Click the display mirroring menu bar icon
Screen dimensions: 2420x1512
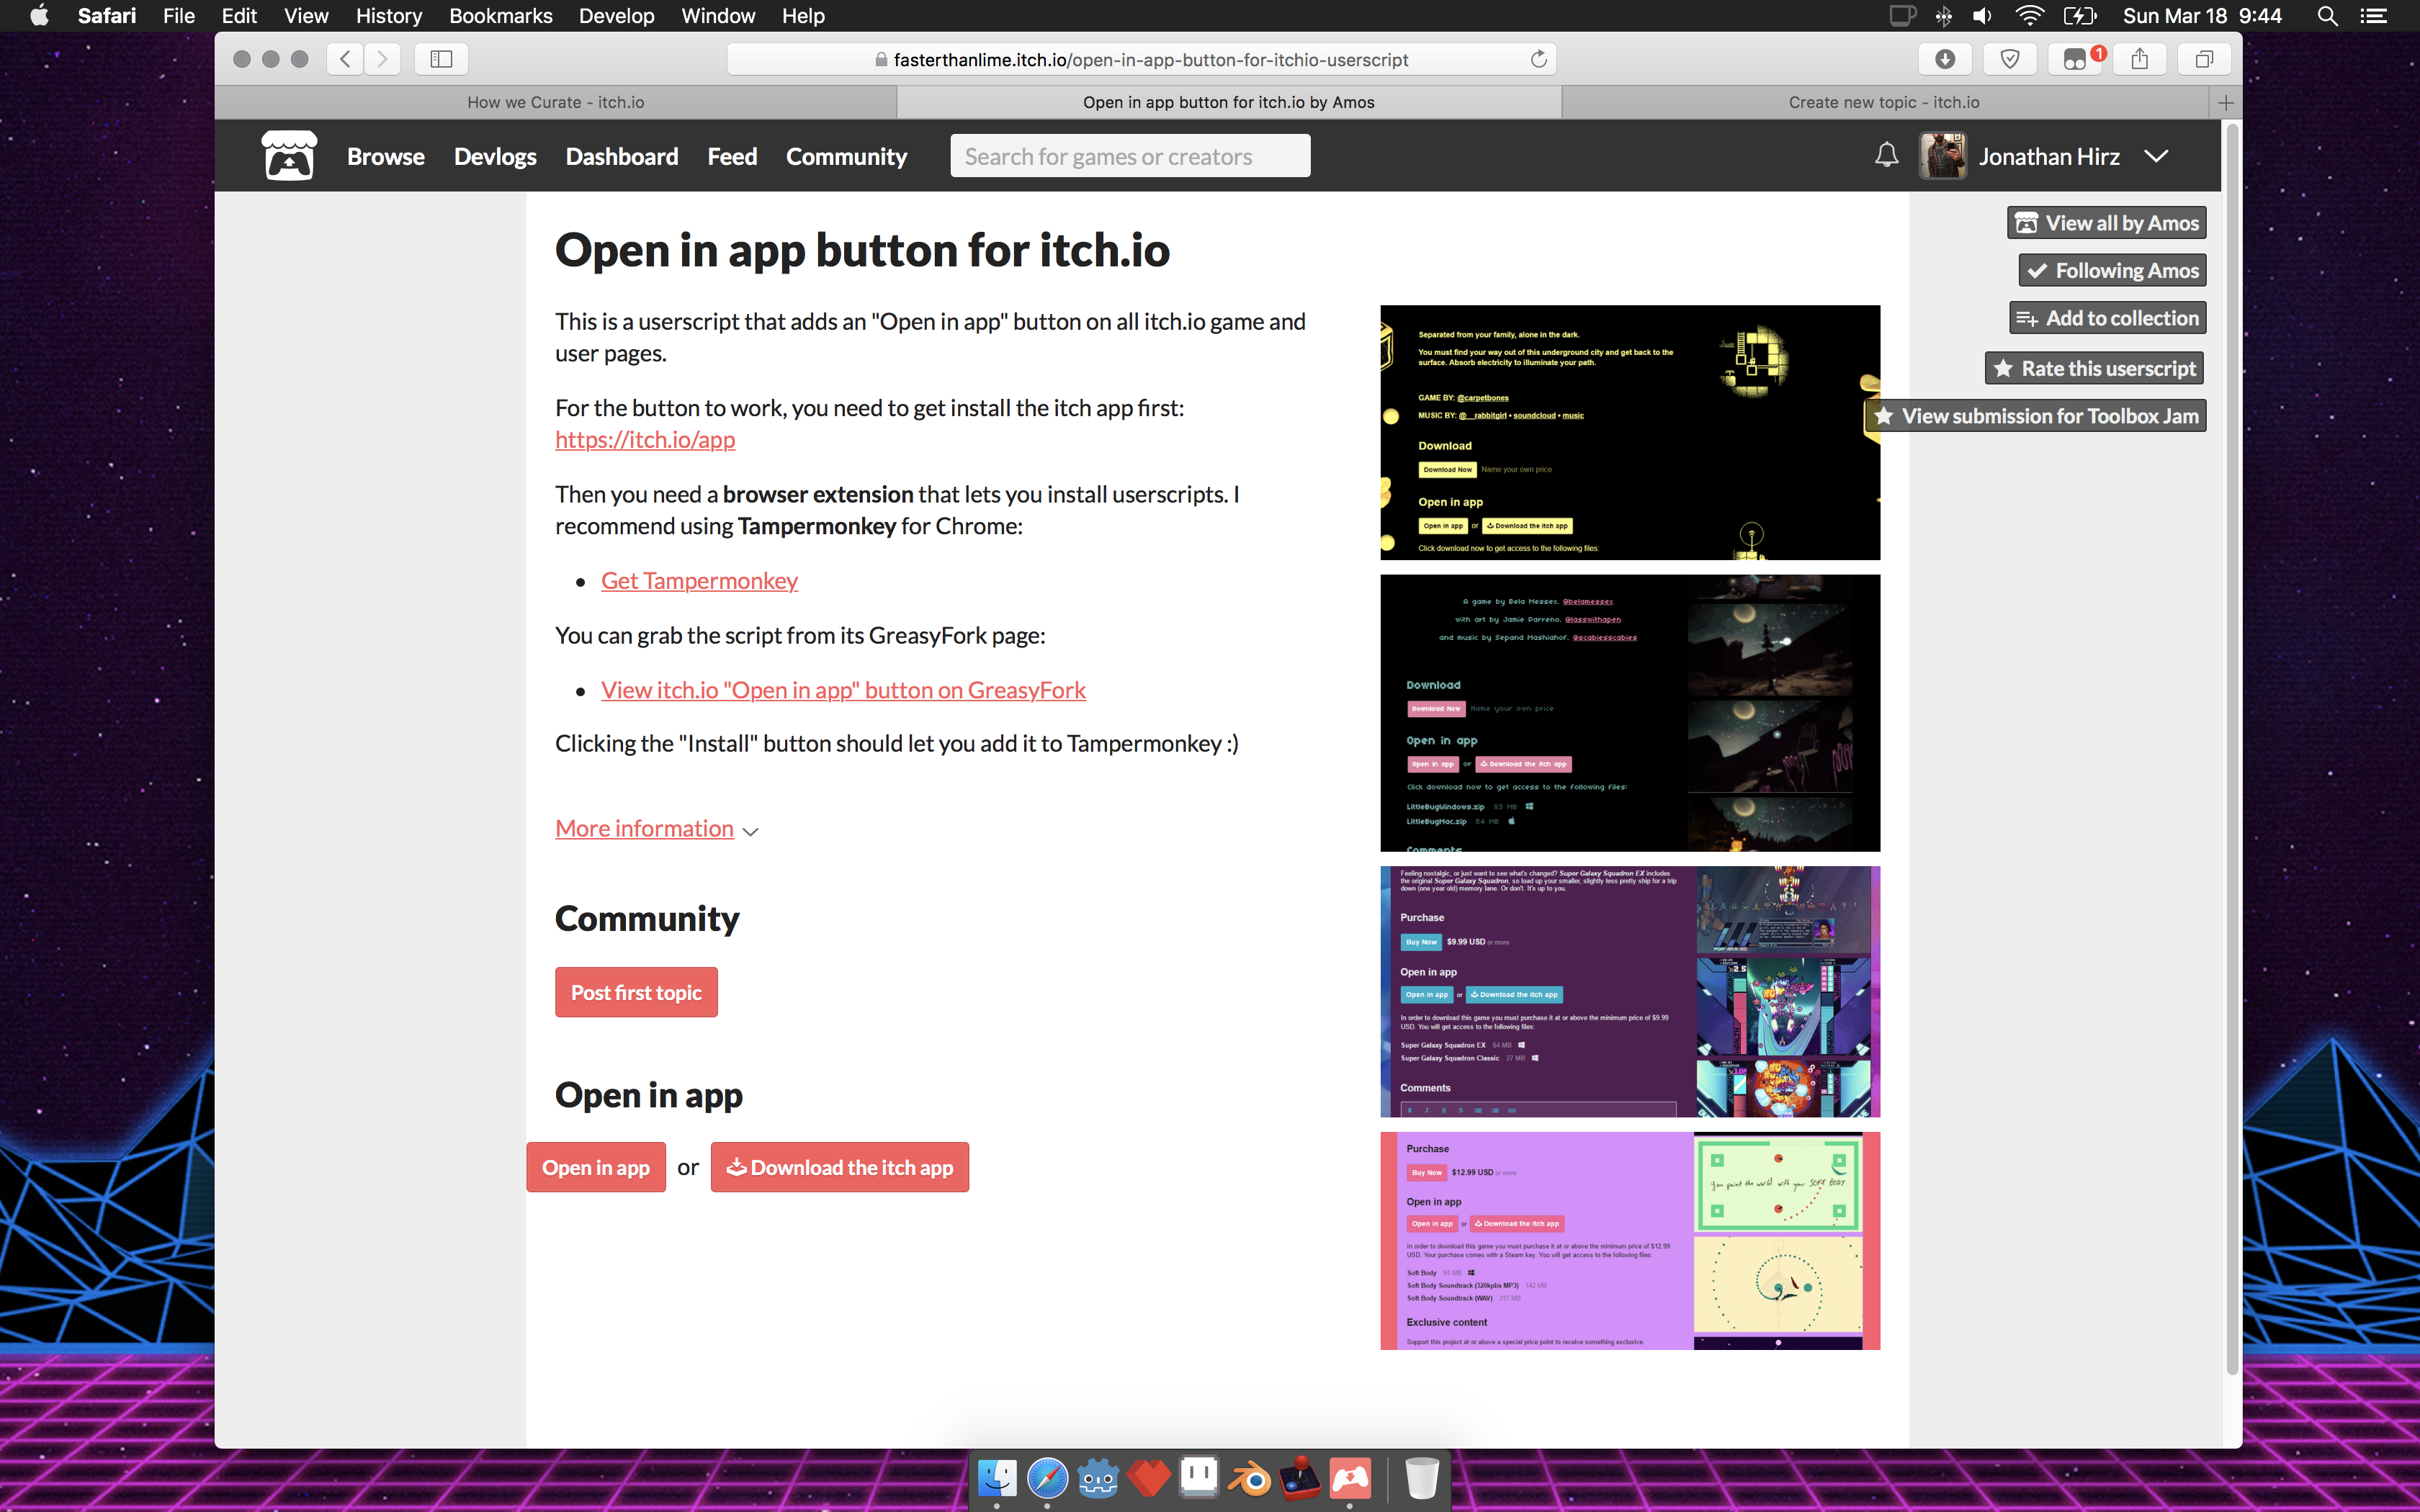[1901, 16]
